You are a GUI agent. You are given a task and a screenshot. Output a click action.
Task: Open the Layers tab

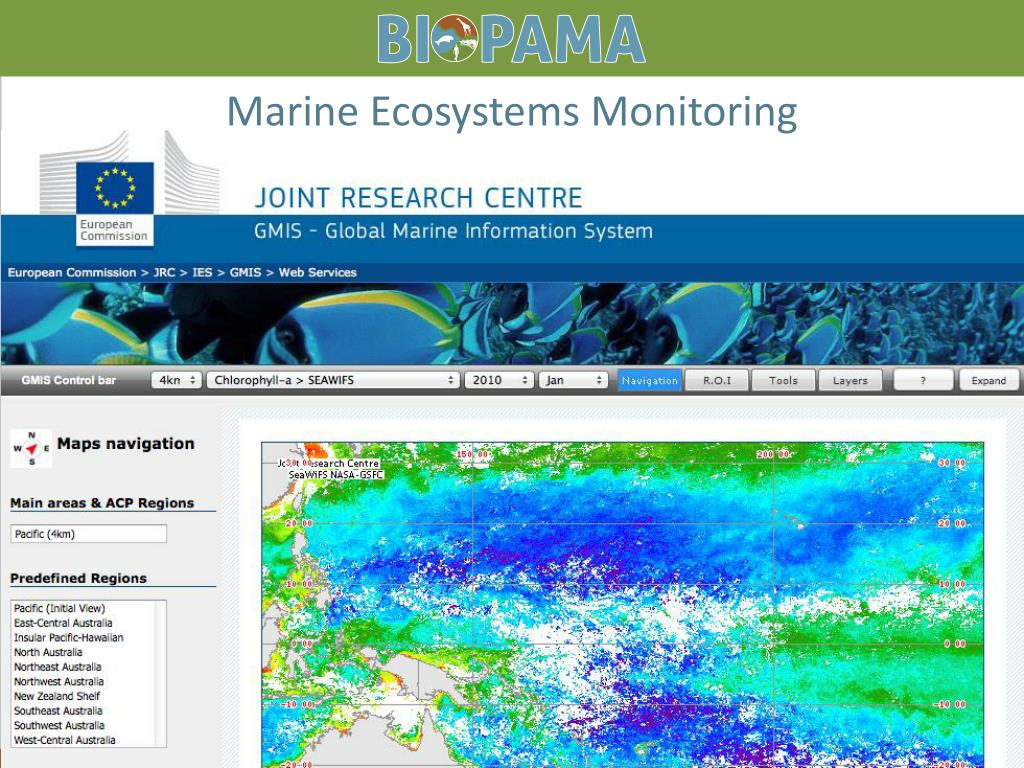pyautogui.click(x=850, y=380)
